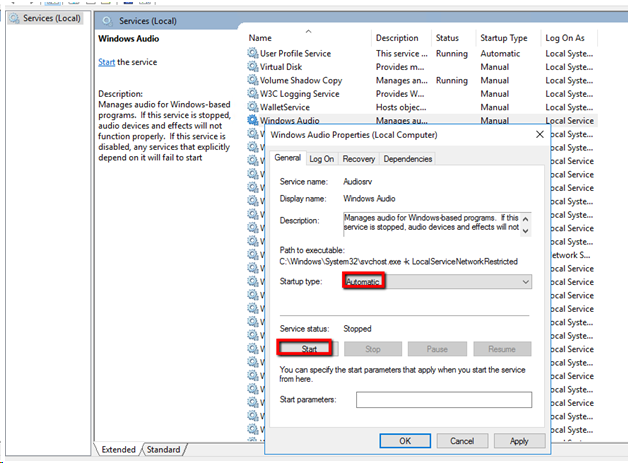This screenshot has height=463, width=628.
Task: Click the Start the service link
Action: 107,62
